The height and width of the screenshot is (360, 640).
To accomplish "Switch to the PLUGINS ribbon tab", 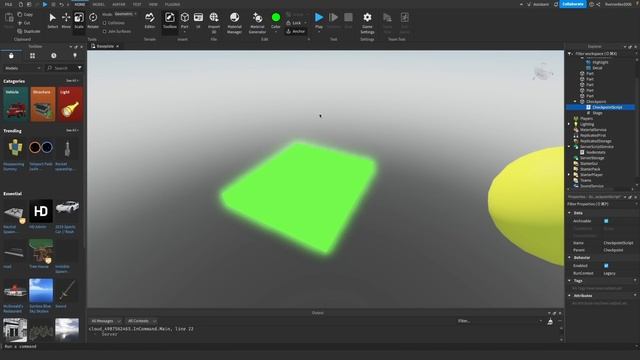I will tap(172, 4).
